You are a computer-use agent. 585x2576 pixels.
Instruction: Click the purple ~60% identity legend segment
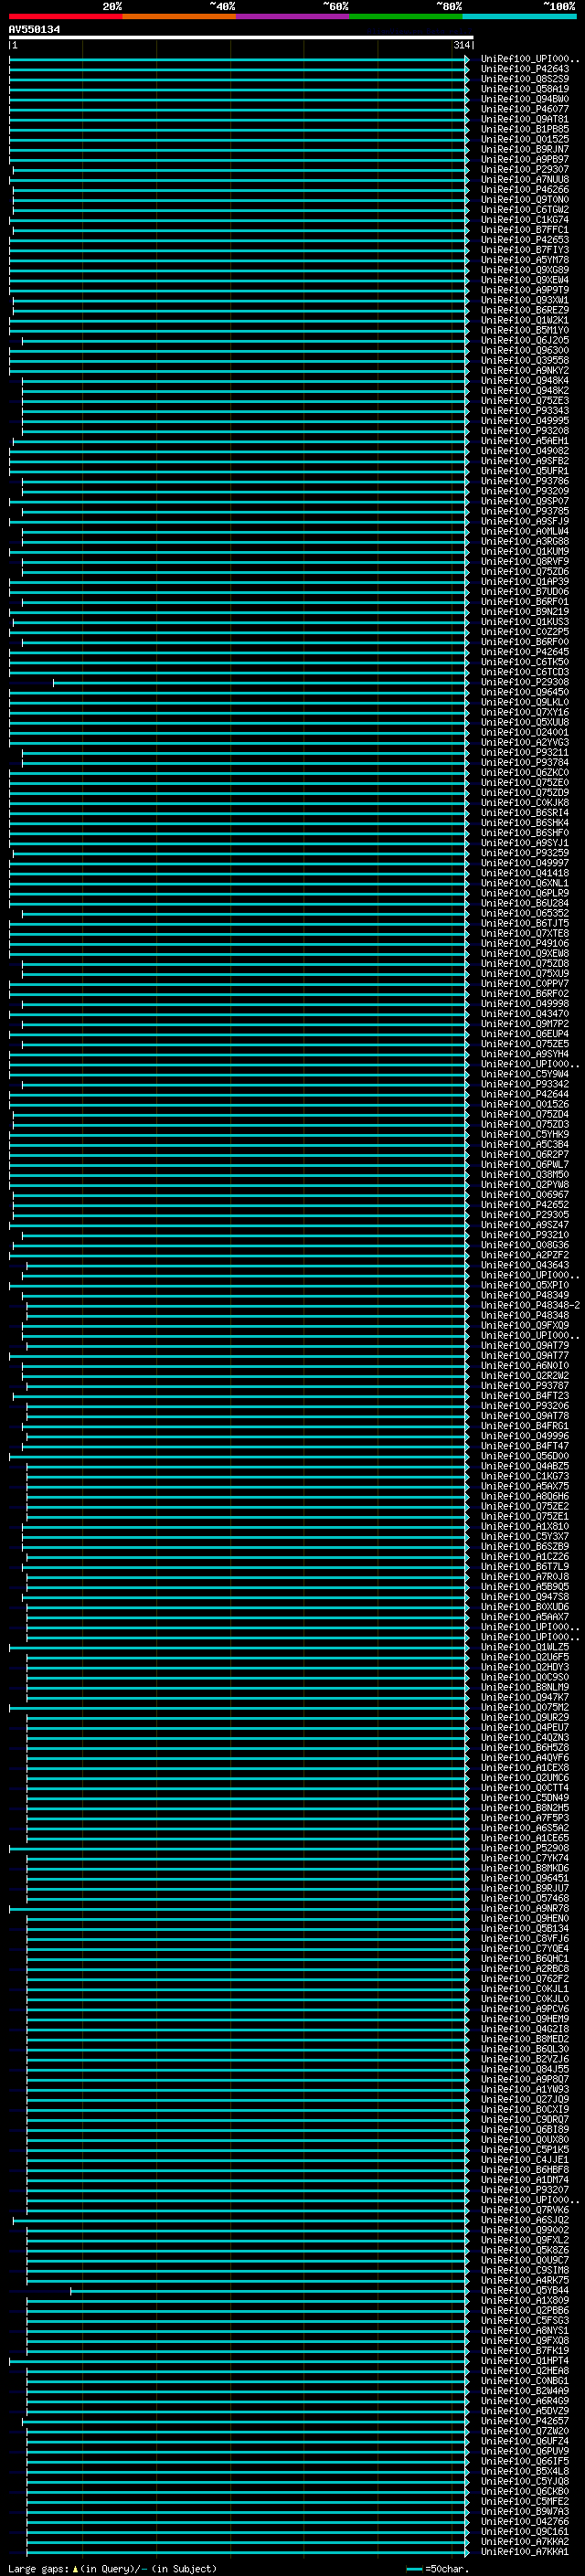pyautogui.click(x=292, y=17)
